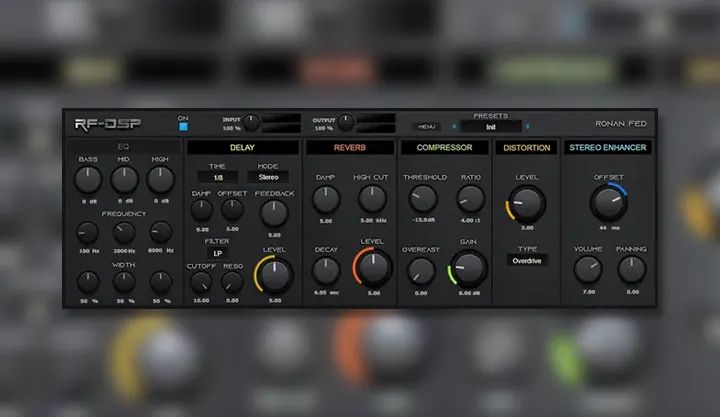The image size is (720, 417).
Task: Go to previous preset with left arrow
Action: click(x=454, y=126)
